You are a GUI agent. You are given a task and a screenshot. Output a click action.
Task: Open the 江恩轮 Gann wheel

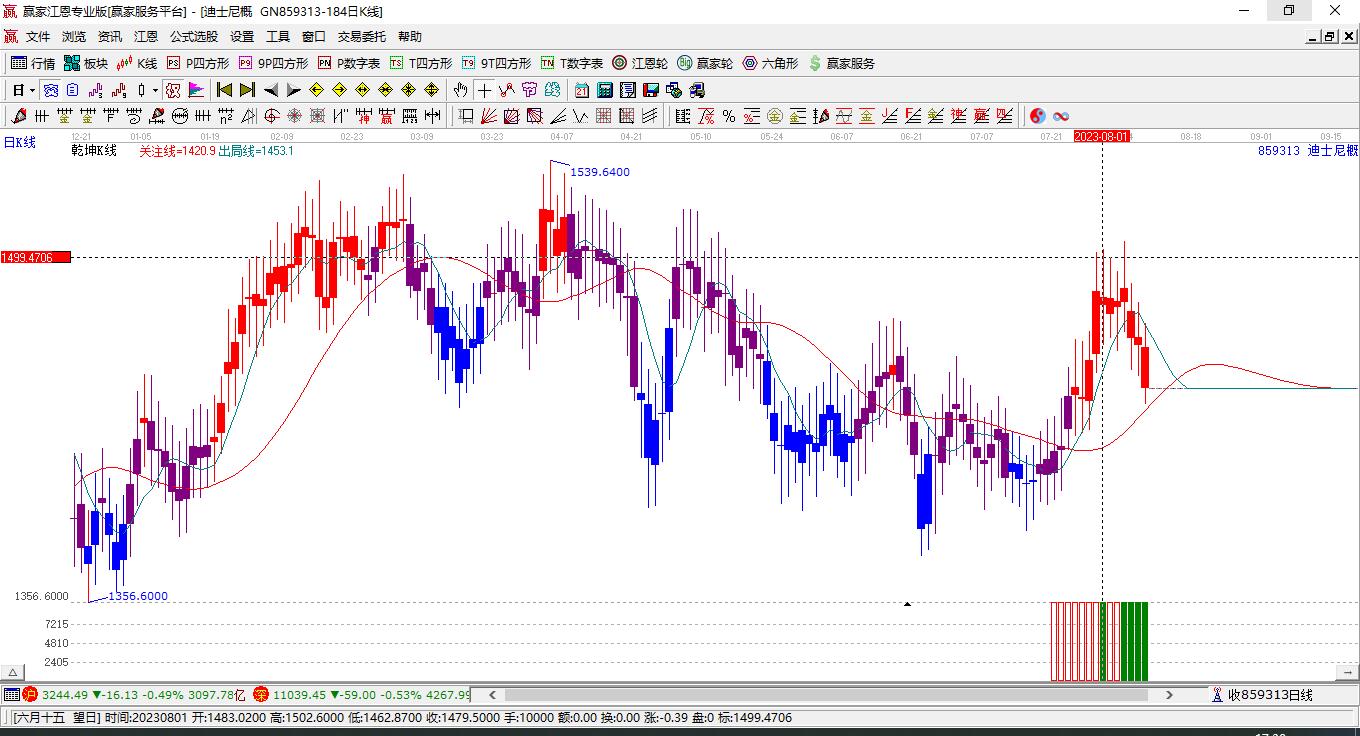[640, 63]
